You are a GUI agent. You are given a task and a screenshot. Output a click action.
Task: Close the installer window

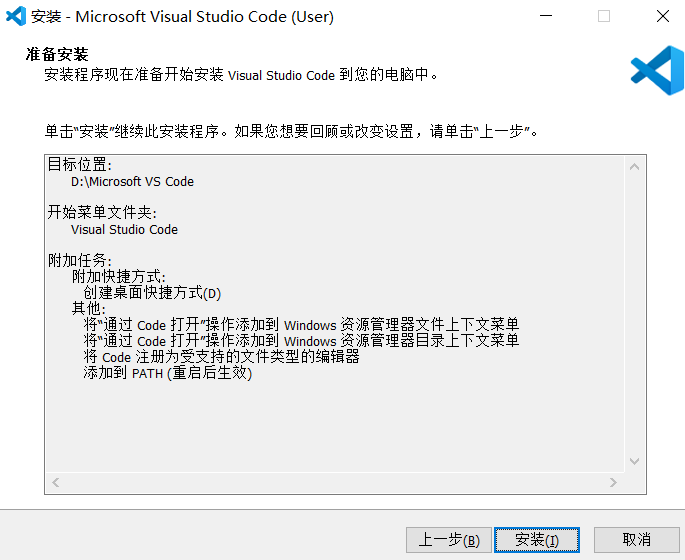(663, 16)
